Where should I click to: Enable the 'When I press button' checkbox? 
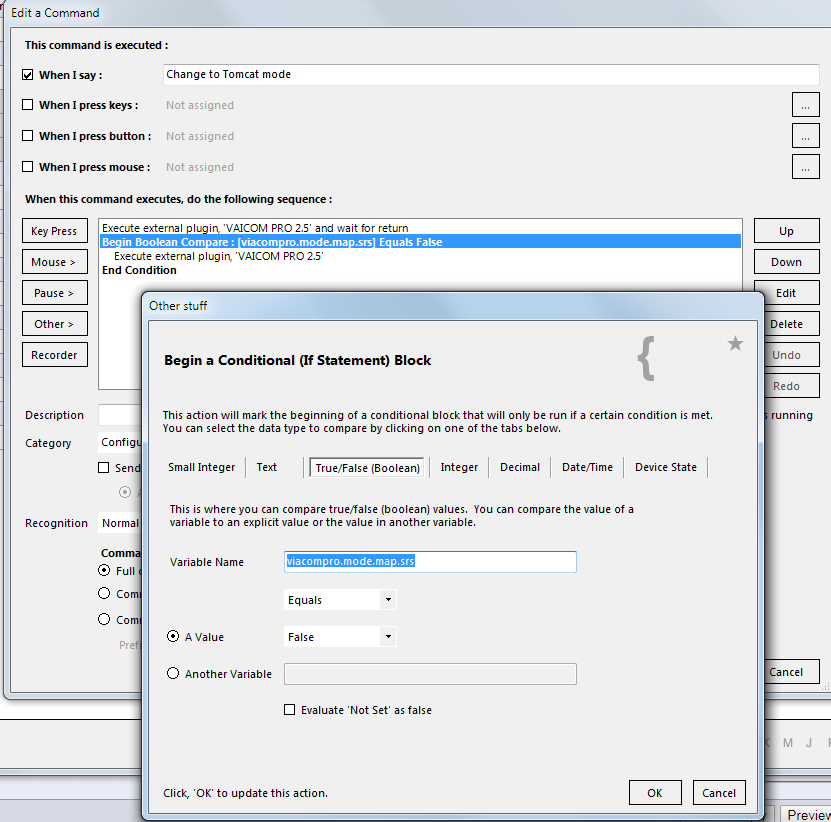(x=28, y=136)
